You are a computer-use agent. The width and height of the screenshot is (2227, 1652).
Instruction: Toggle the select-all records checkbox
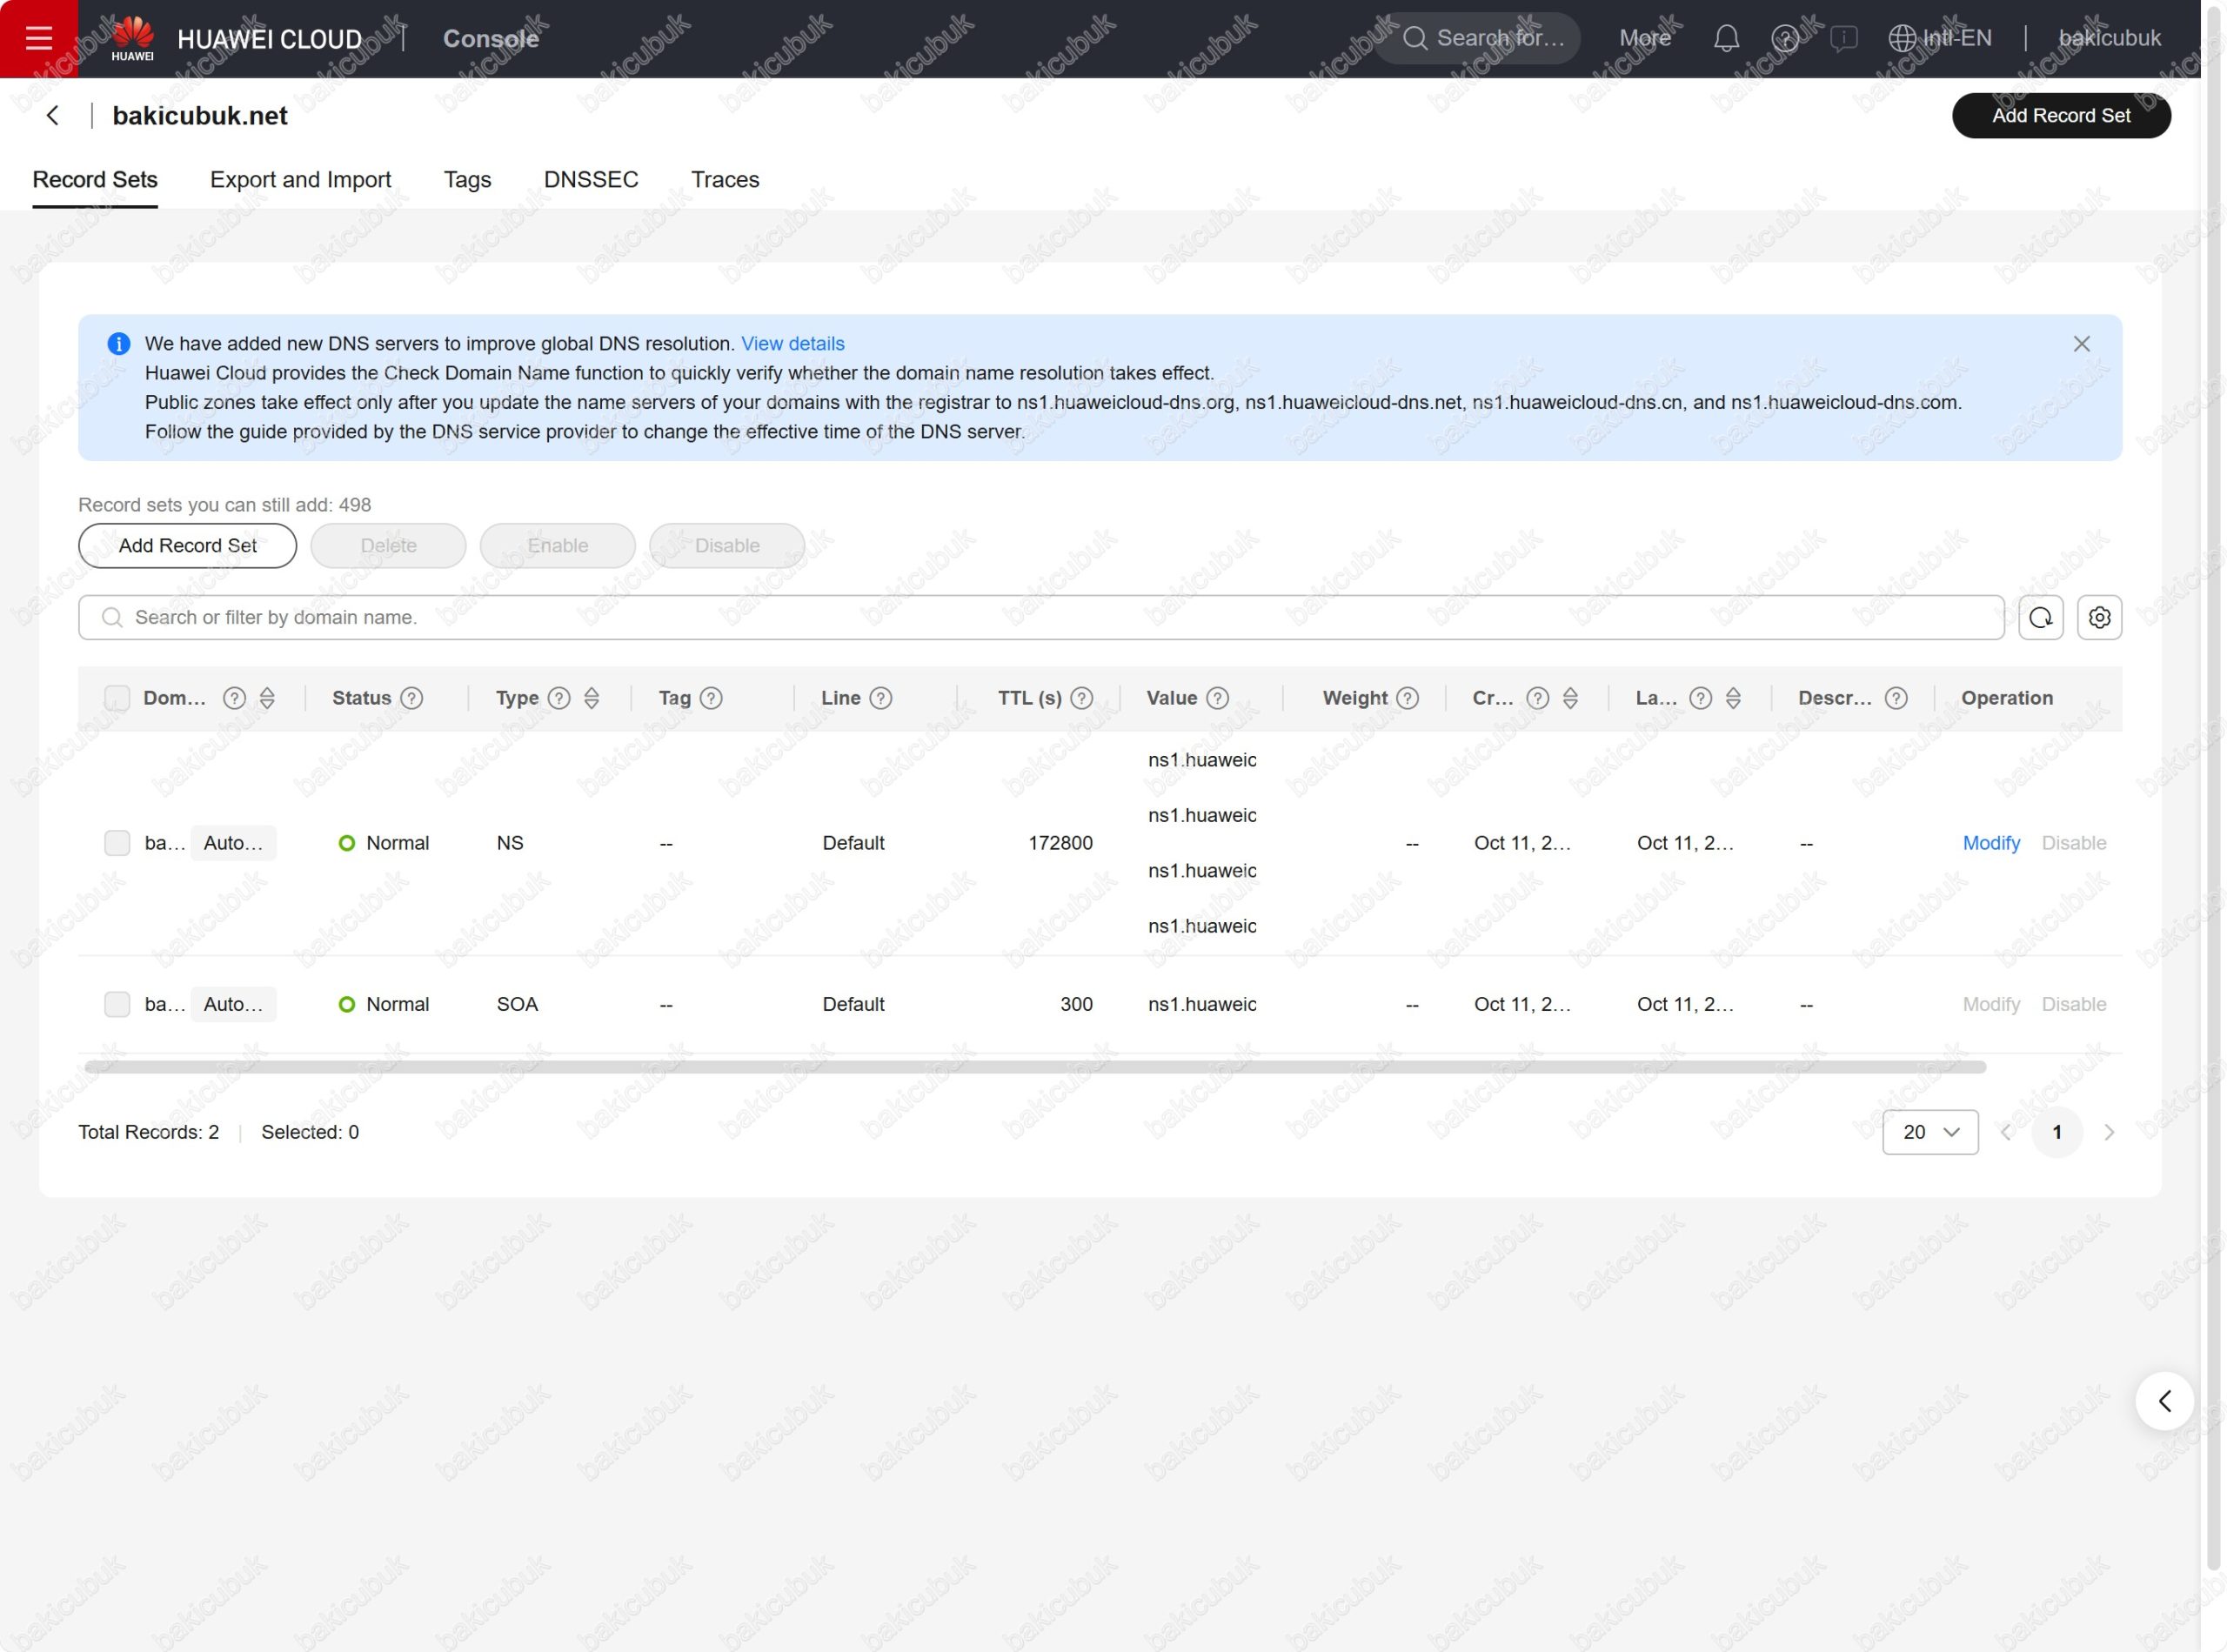(x=117, y=698)
